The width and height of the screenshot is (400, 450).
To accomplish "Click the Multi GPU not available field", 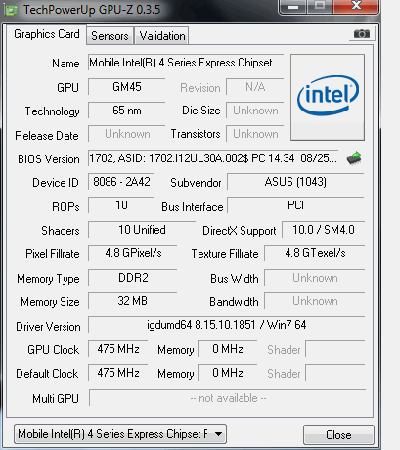I will tap(228, 398).
